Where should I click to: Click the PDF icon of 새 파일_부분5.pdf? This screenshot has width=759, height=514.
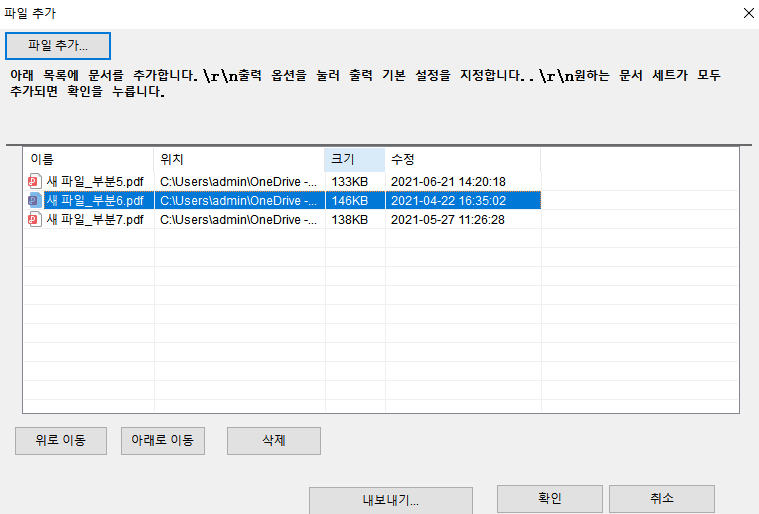click(x=34, y=181)
